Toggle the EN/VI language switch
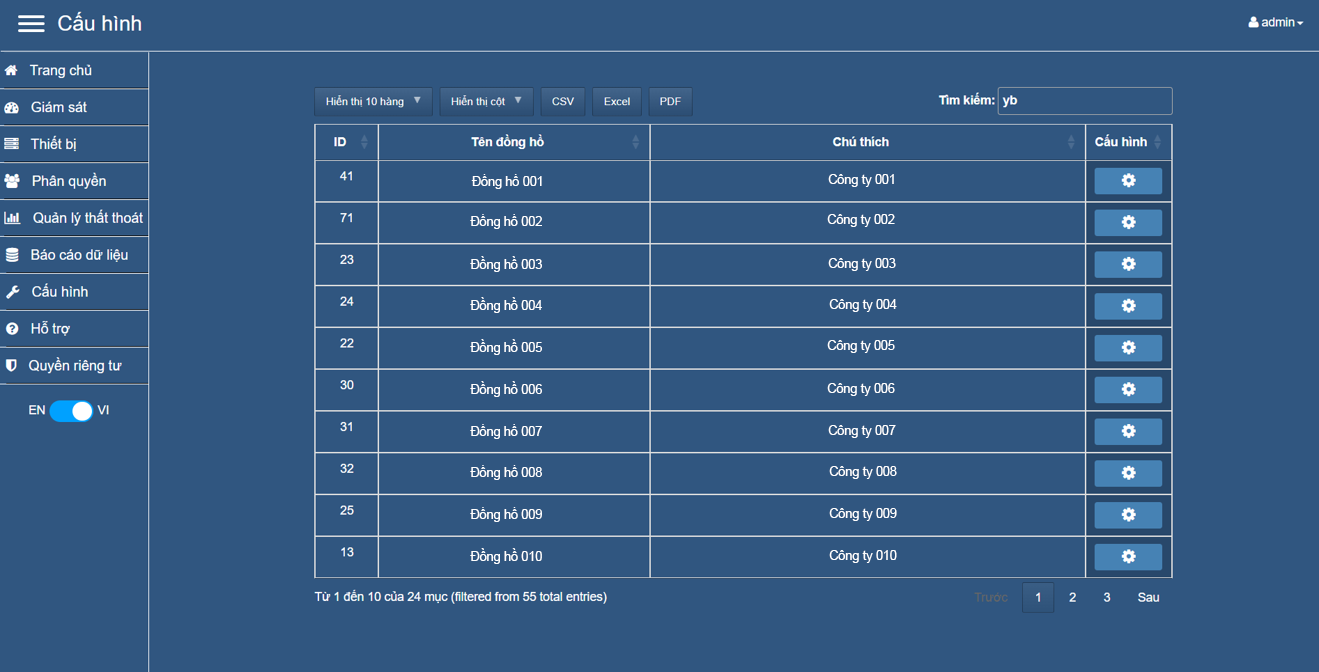Viewport: 1319px width, 672px height. click(x=71, y=411)
